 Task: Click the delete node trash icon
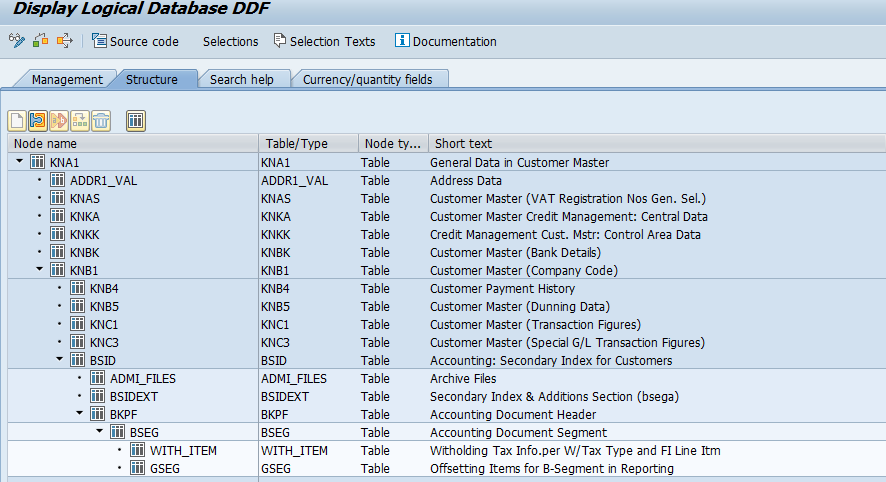point(101,121)
